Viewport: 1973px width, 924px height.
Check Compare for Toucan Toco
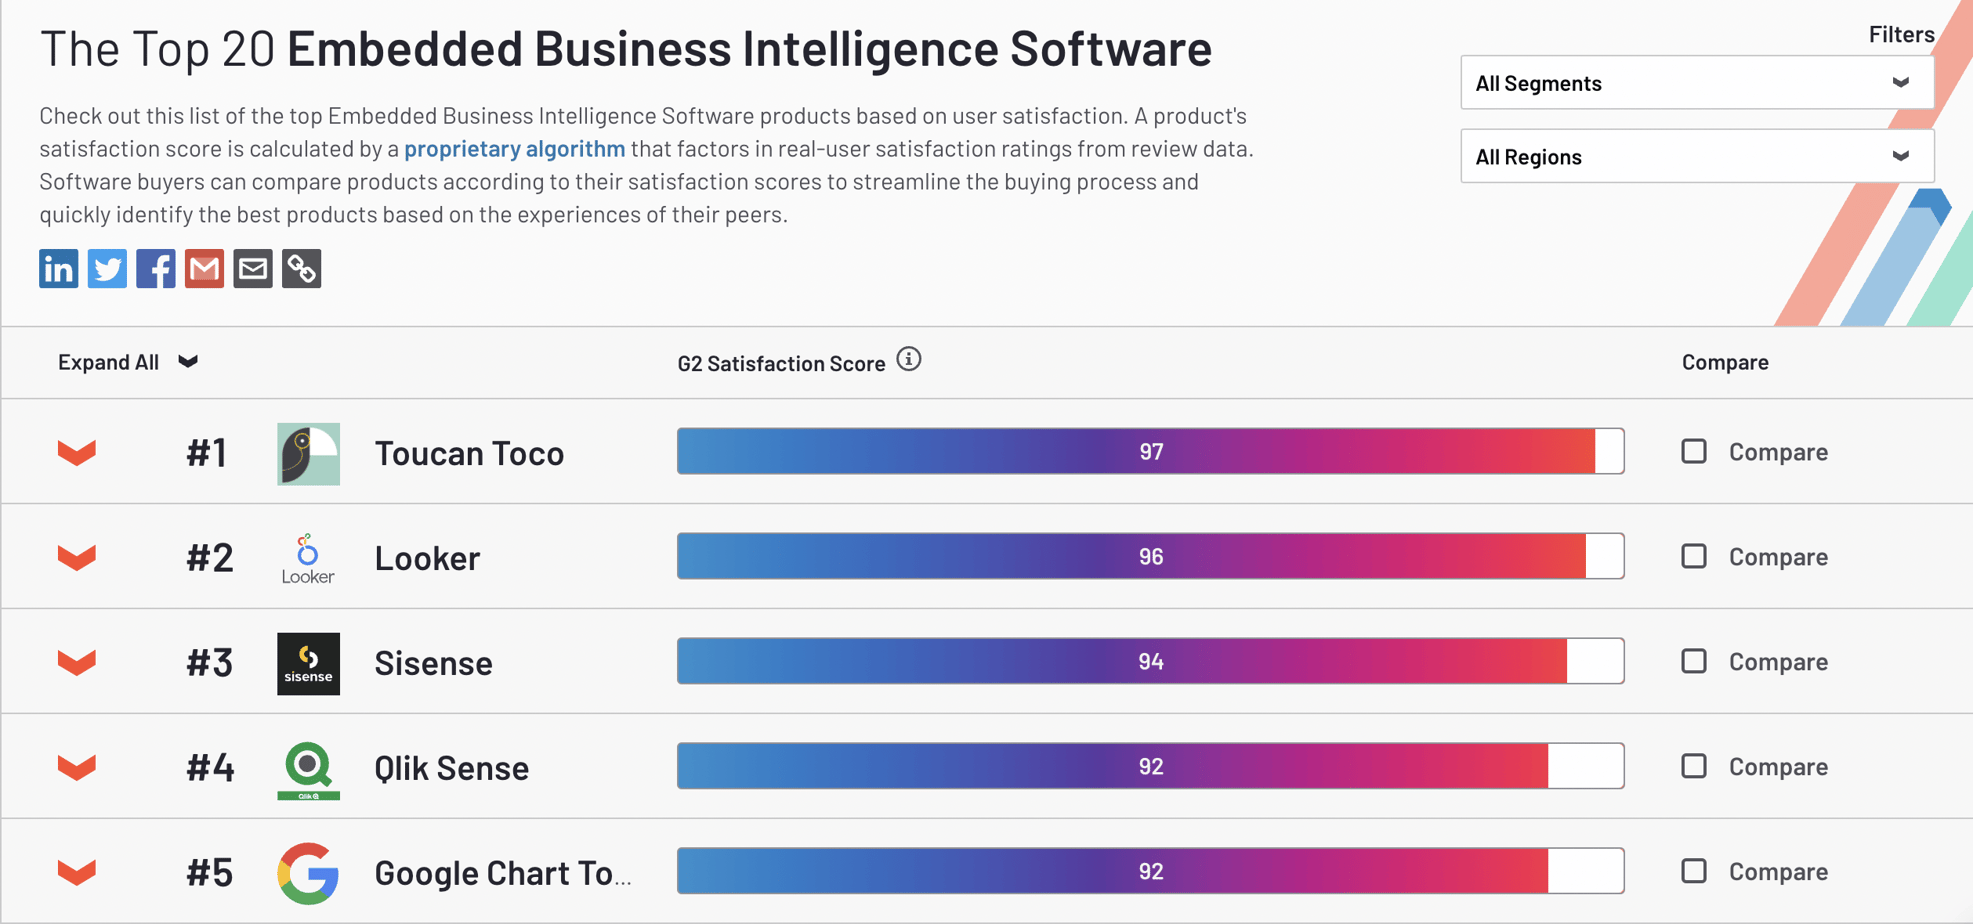1694,451
